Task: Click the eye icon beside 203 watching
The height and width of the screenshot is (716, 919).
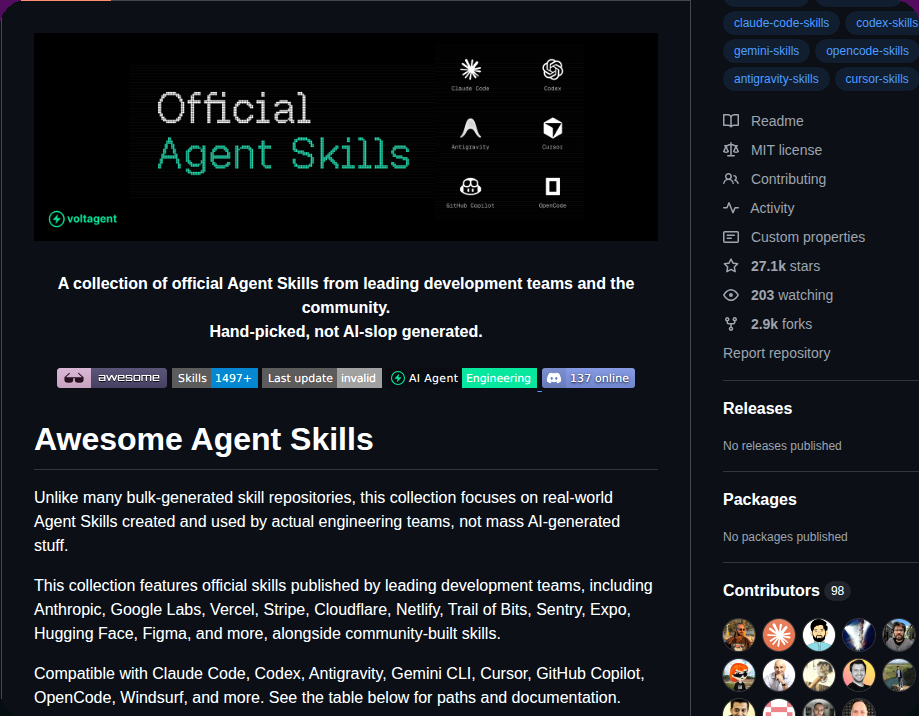Action: pos(731,295)
